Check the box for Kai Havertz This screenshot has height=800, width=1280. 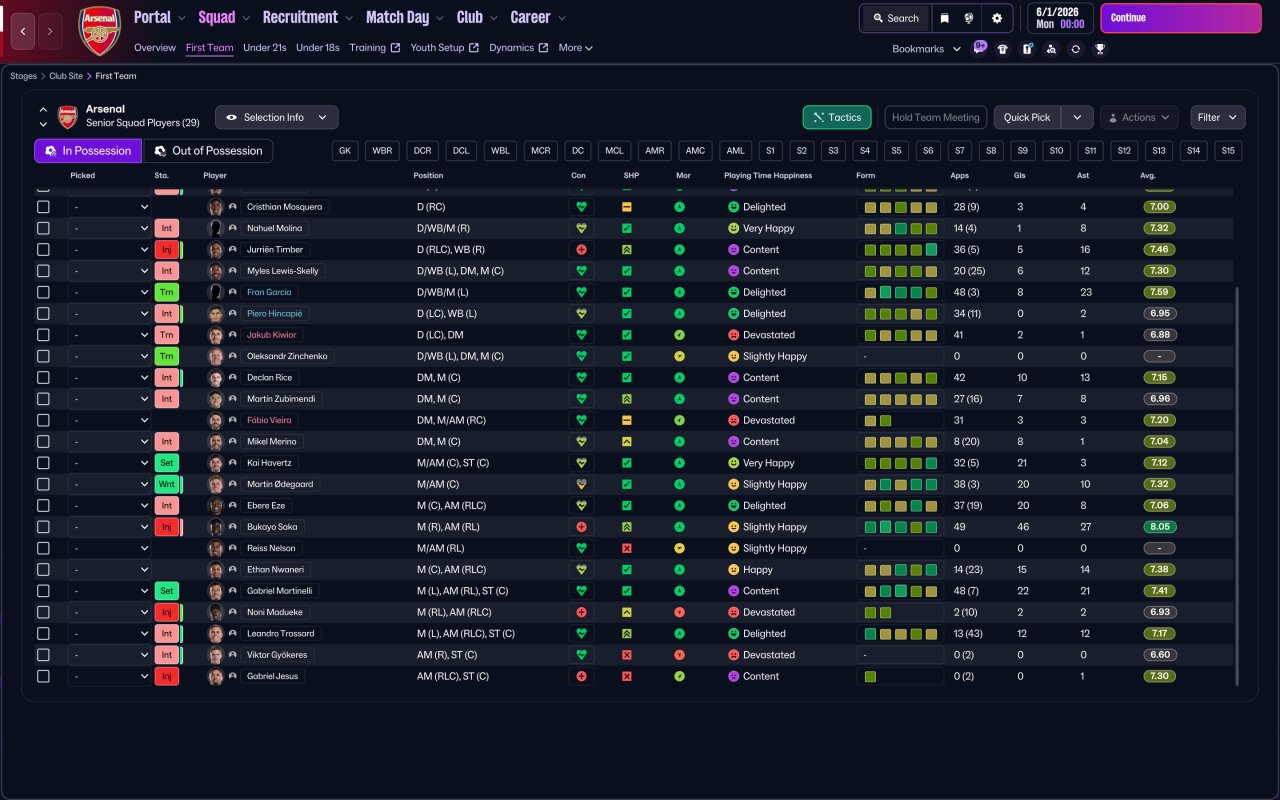(x=43, y=463)
